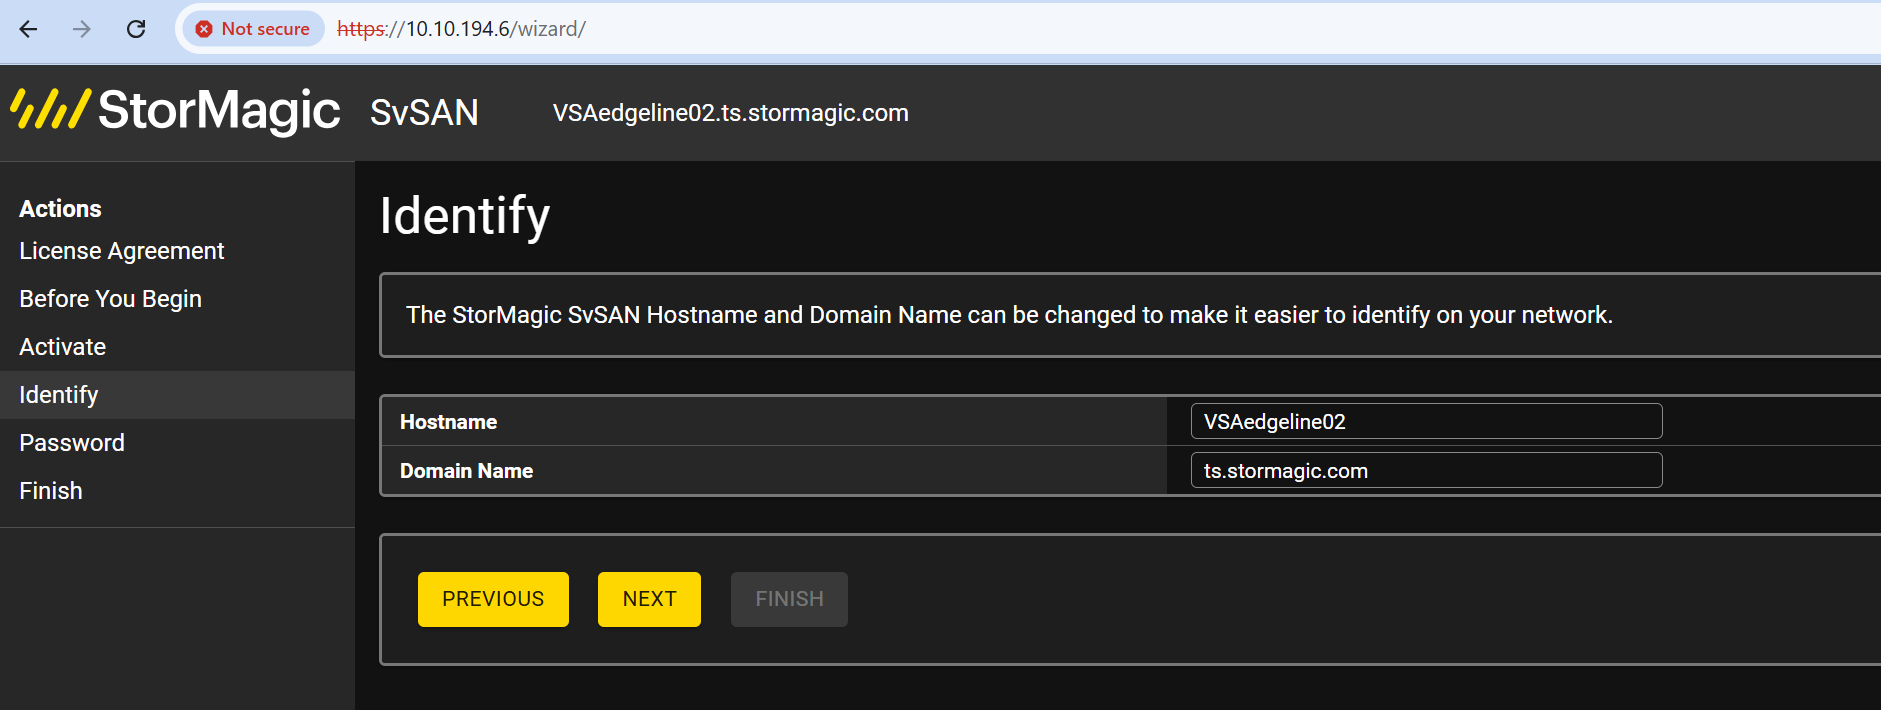Reload the wizard page

pyautogui.click(x=136, y=29)
